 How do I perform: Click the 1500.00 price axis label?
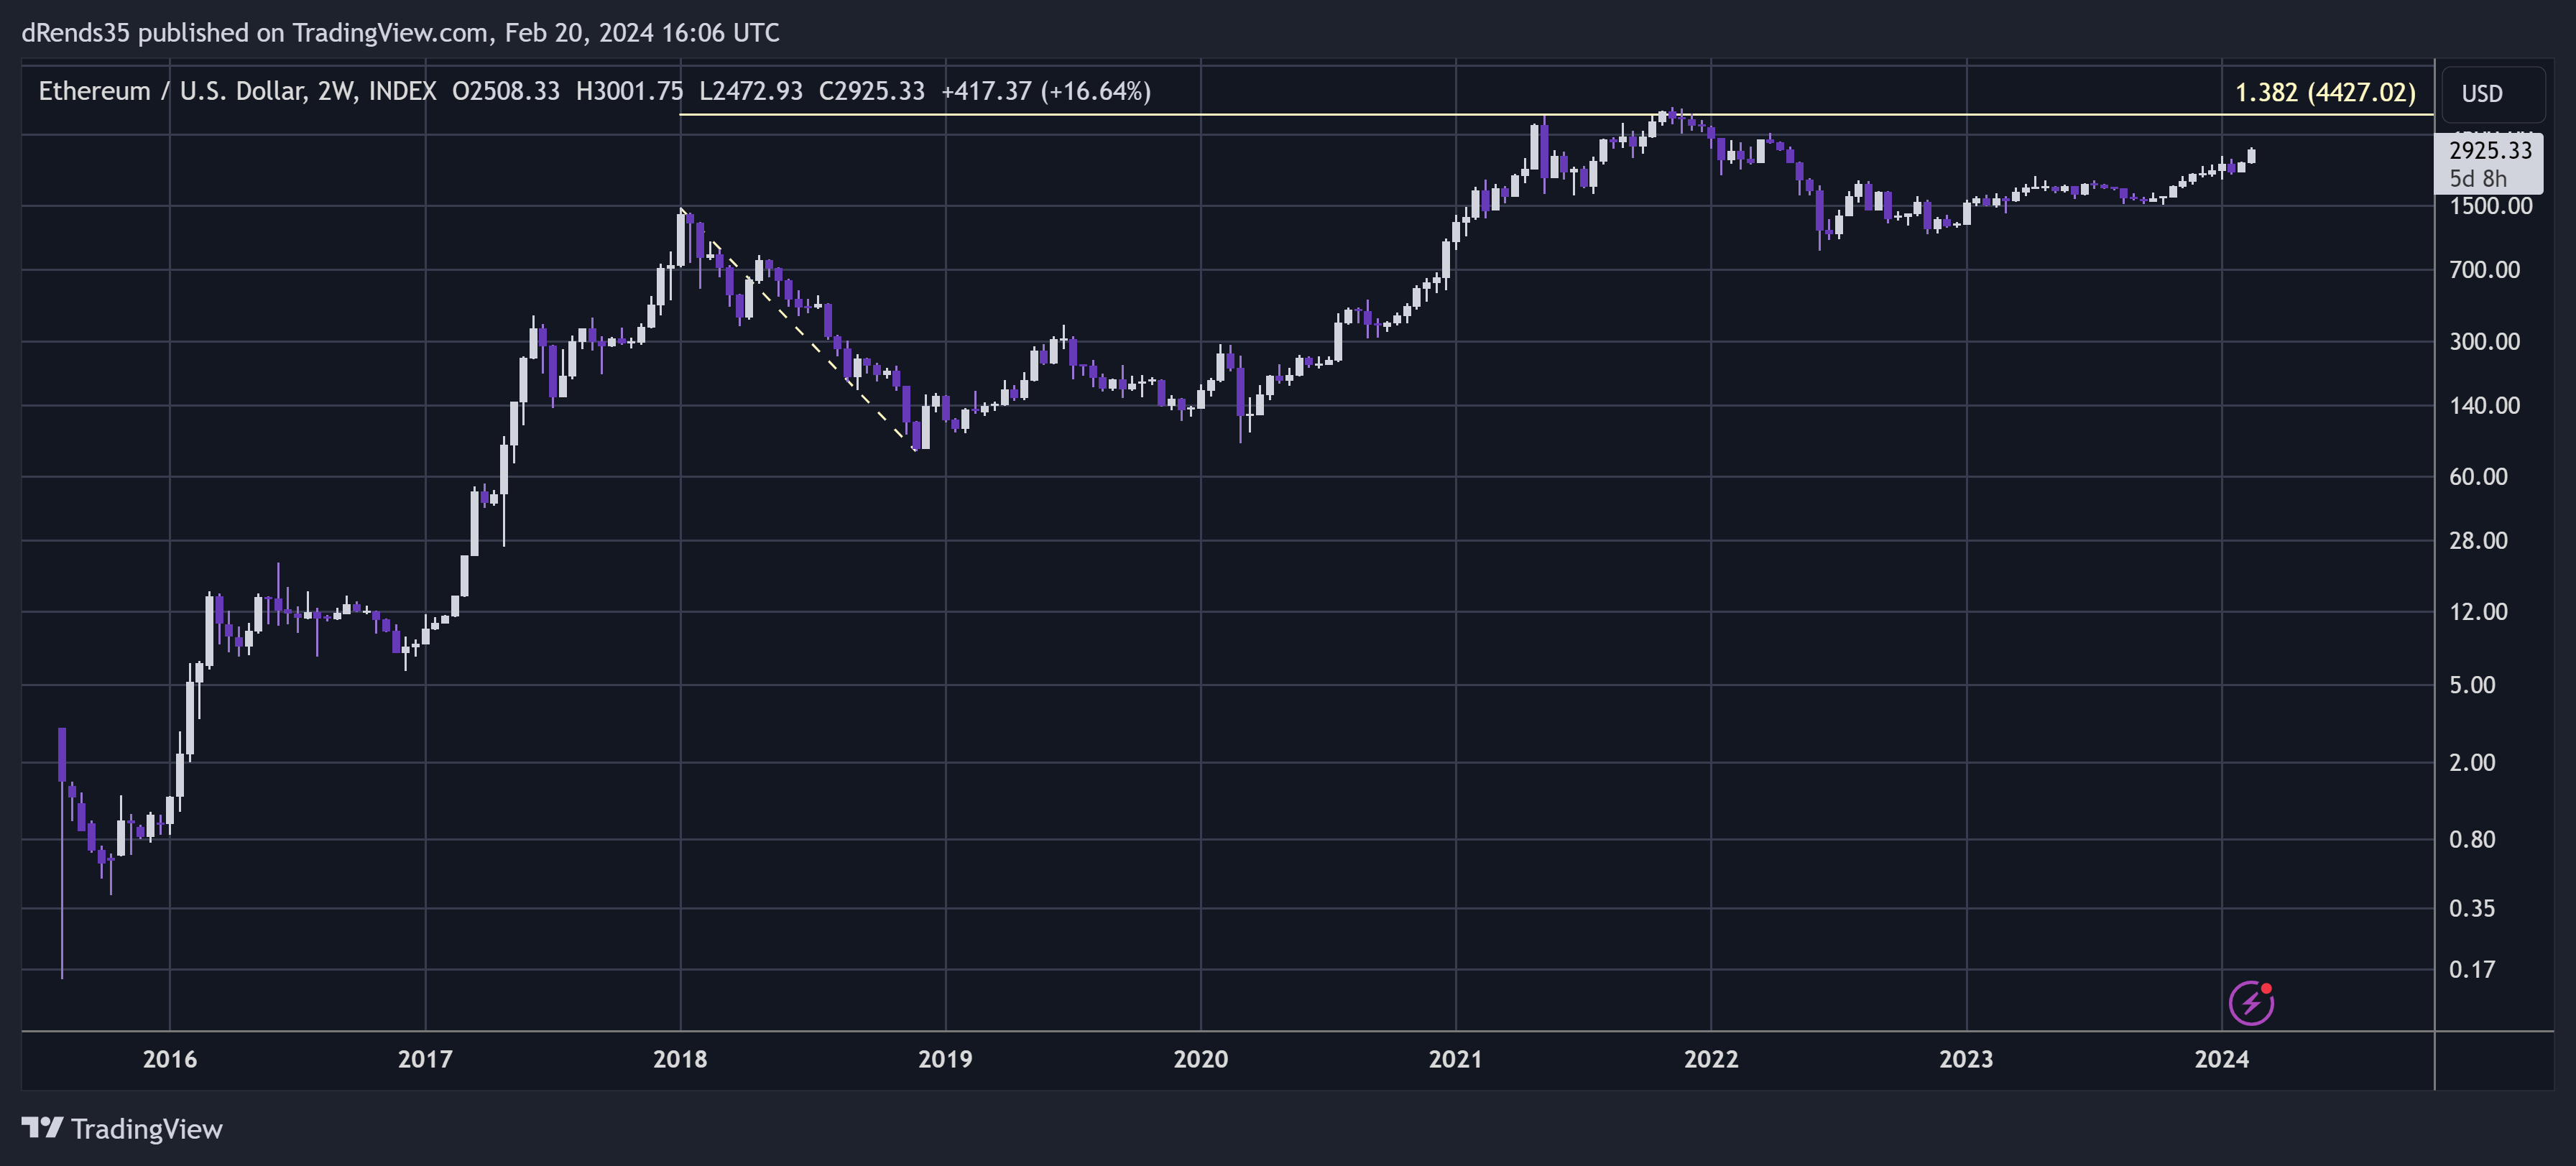[2490, 206]
